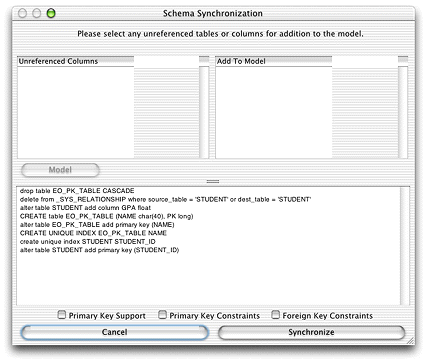Click the window resize grip corner

point(410,340)
